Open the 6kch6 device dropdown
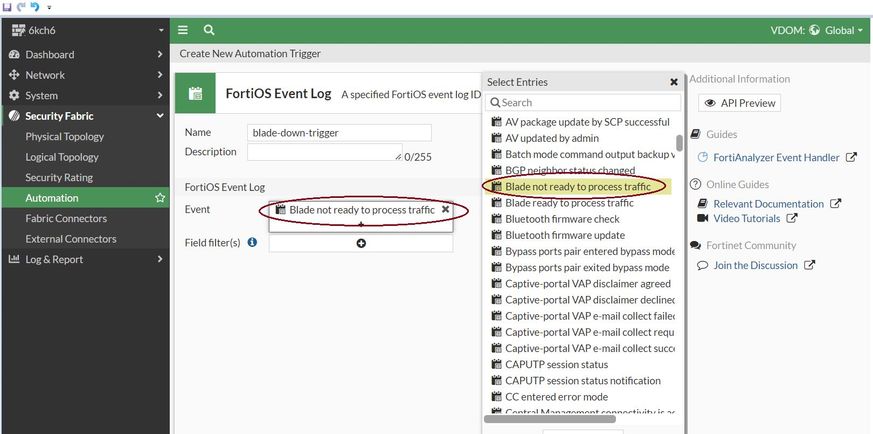This screenshot has height=434, width=873. coord(87,30)
